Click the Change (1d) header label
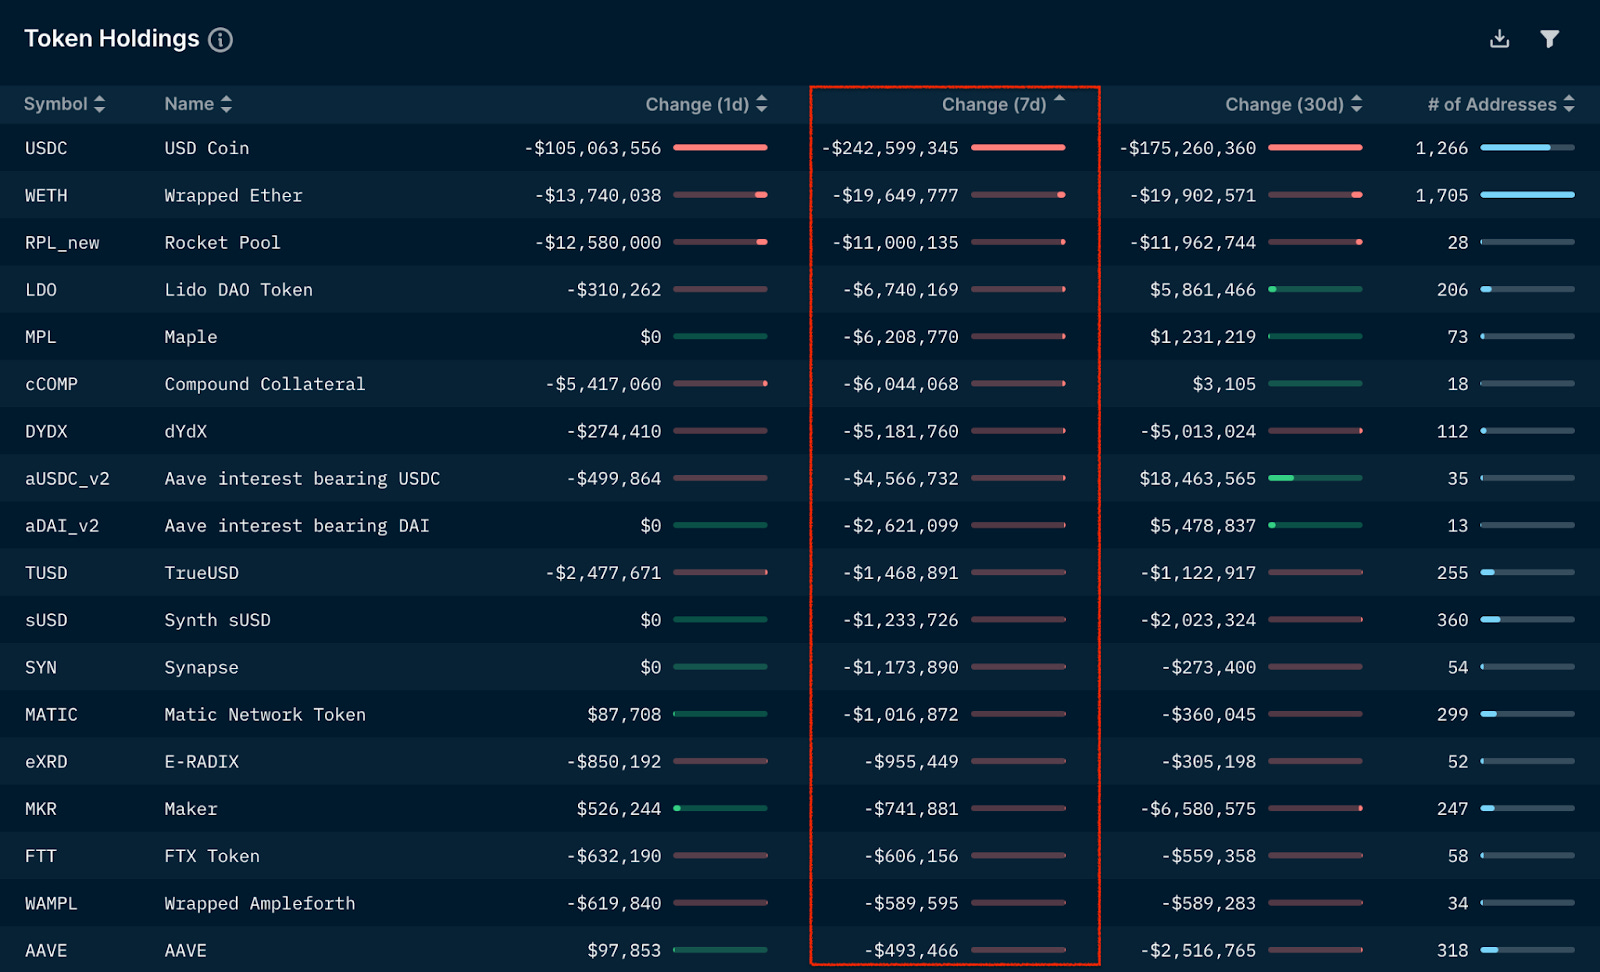 tap(697, 104)
